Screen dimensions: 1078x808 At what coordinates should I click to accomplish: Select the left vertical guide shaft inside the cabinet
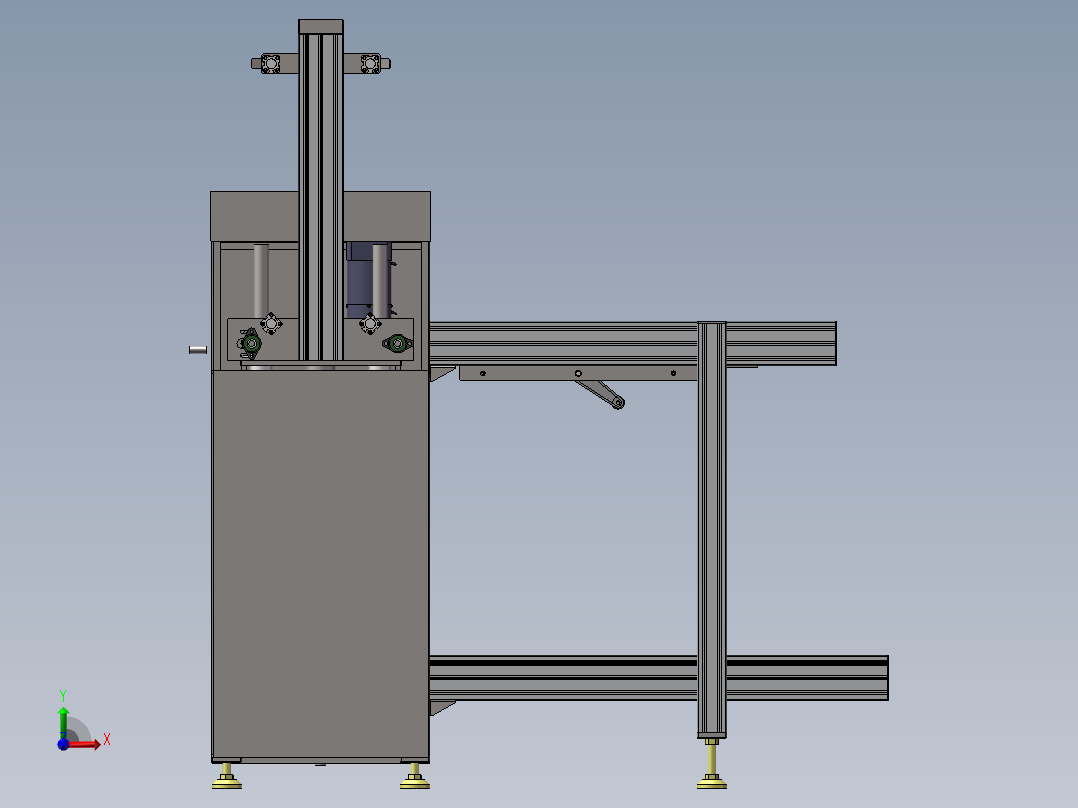click(x=261, y=281)
